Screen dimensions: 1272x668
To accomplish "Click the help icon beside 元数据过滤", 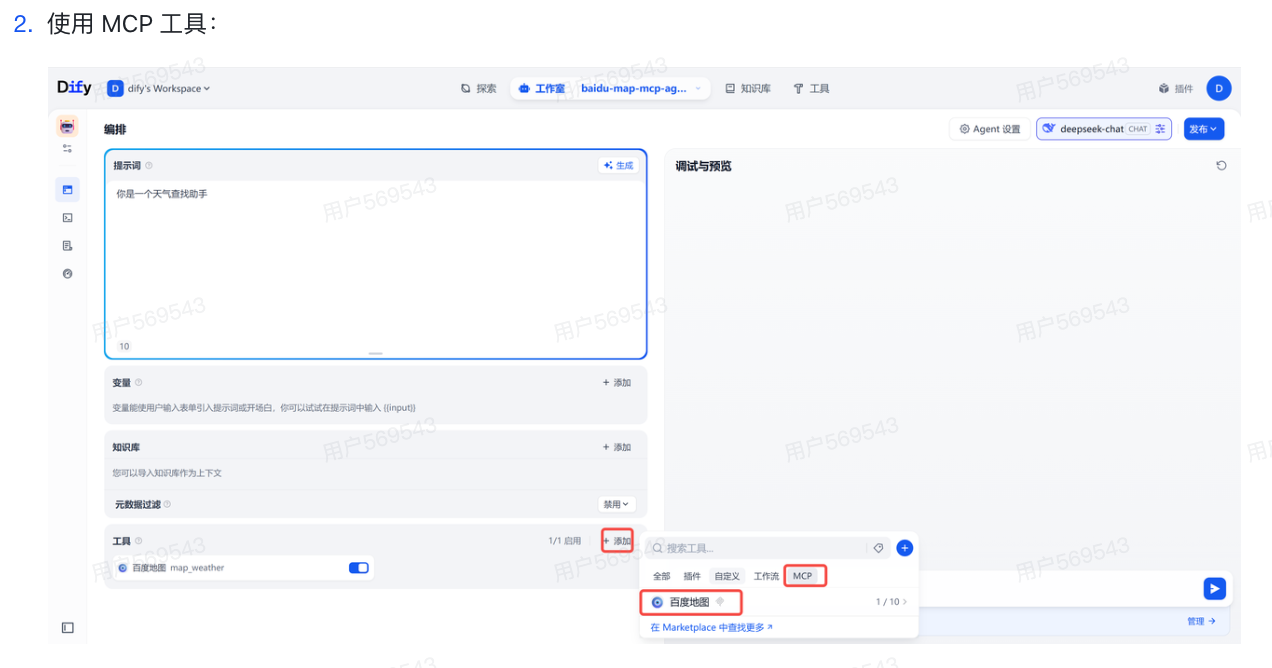I will click(167, 504).
